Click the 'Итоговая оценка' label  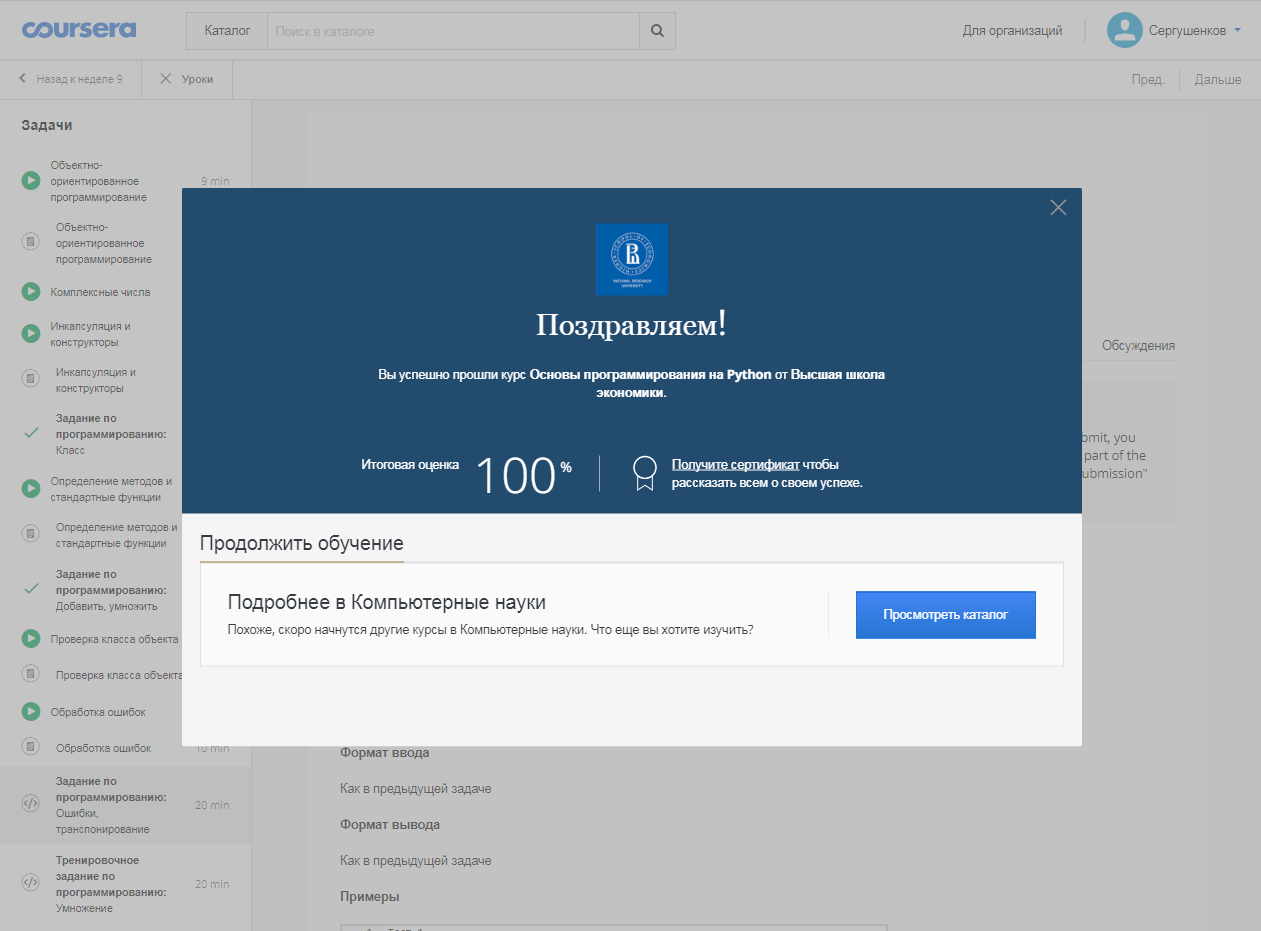[410, 465]
